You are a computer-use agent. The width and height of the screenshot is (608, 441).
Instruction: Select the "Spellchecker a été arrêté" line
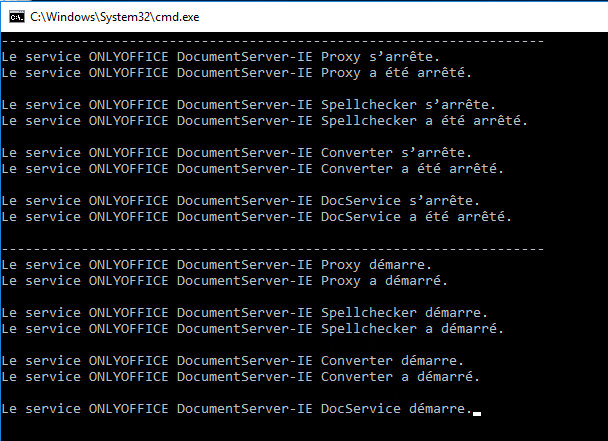pyautogui.click(x=265, y=121)
